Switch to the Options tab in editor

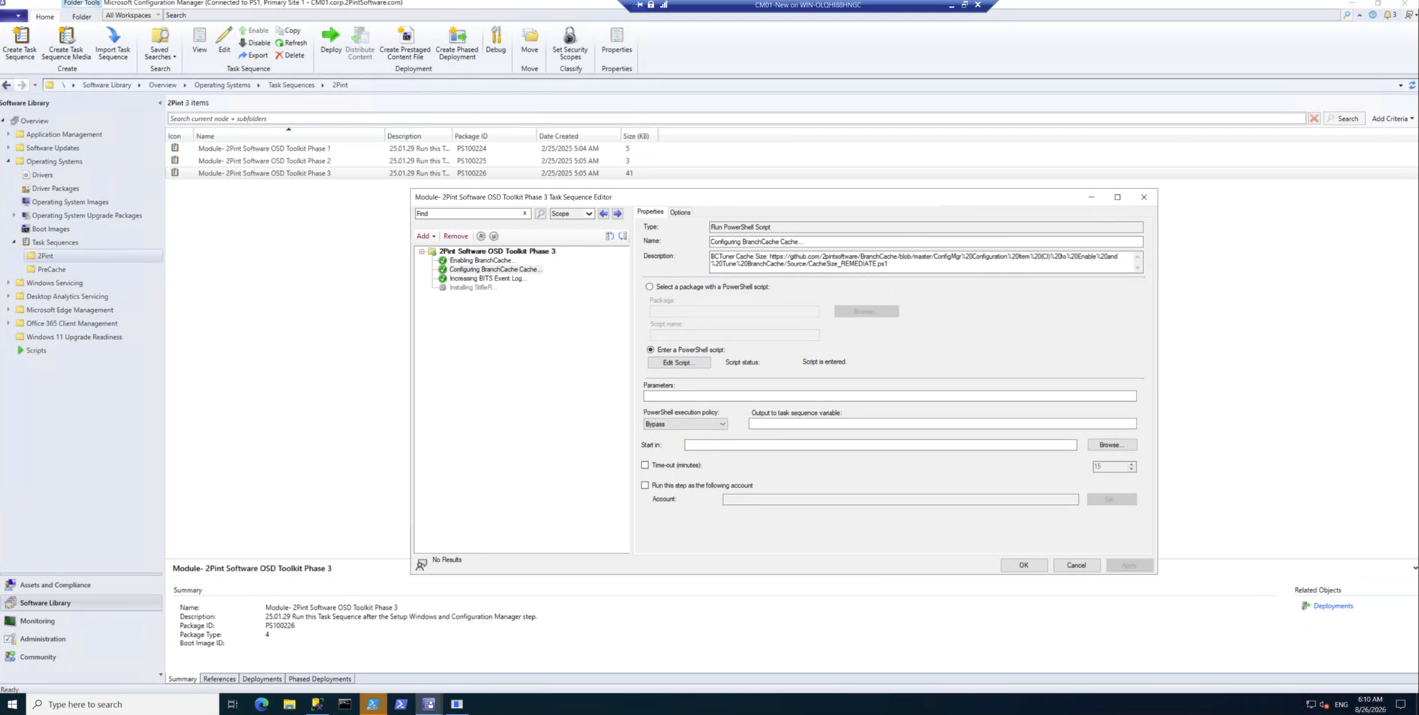tap(680, 212)
